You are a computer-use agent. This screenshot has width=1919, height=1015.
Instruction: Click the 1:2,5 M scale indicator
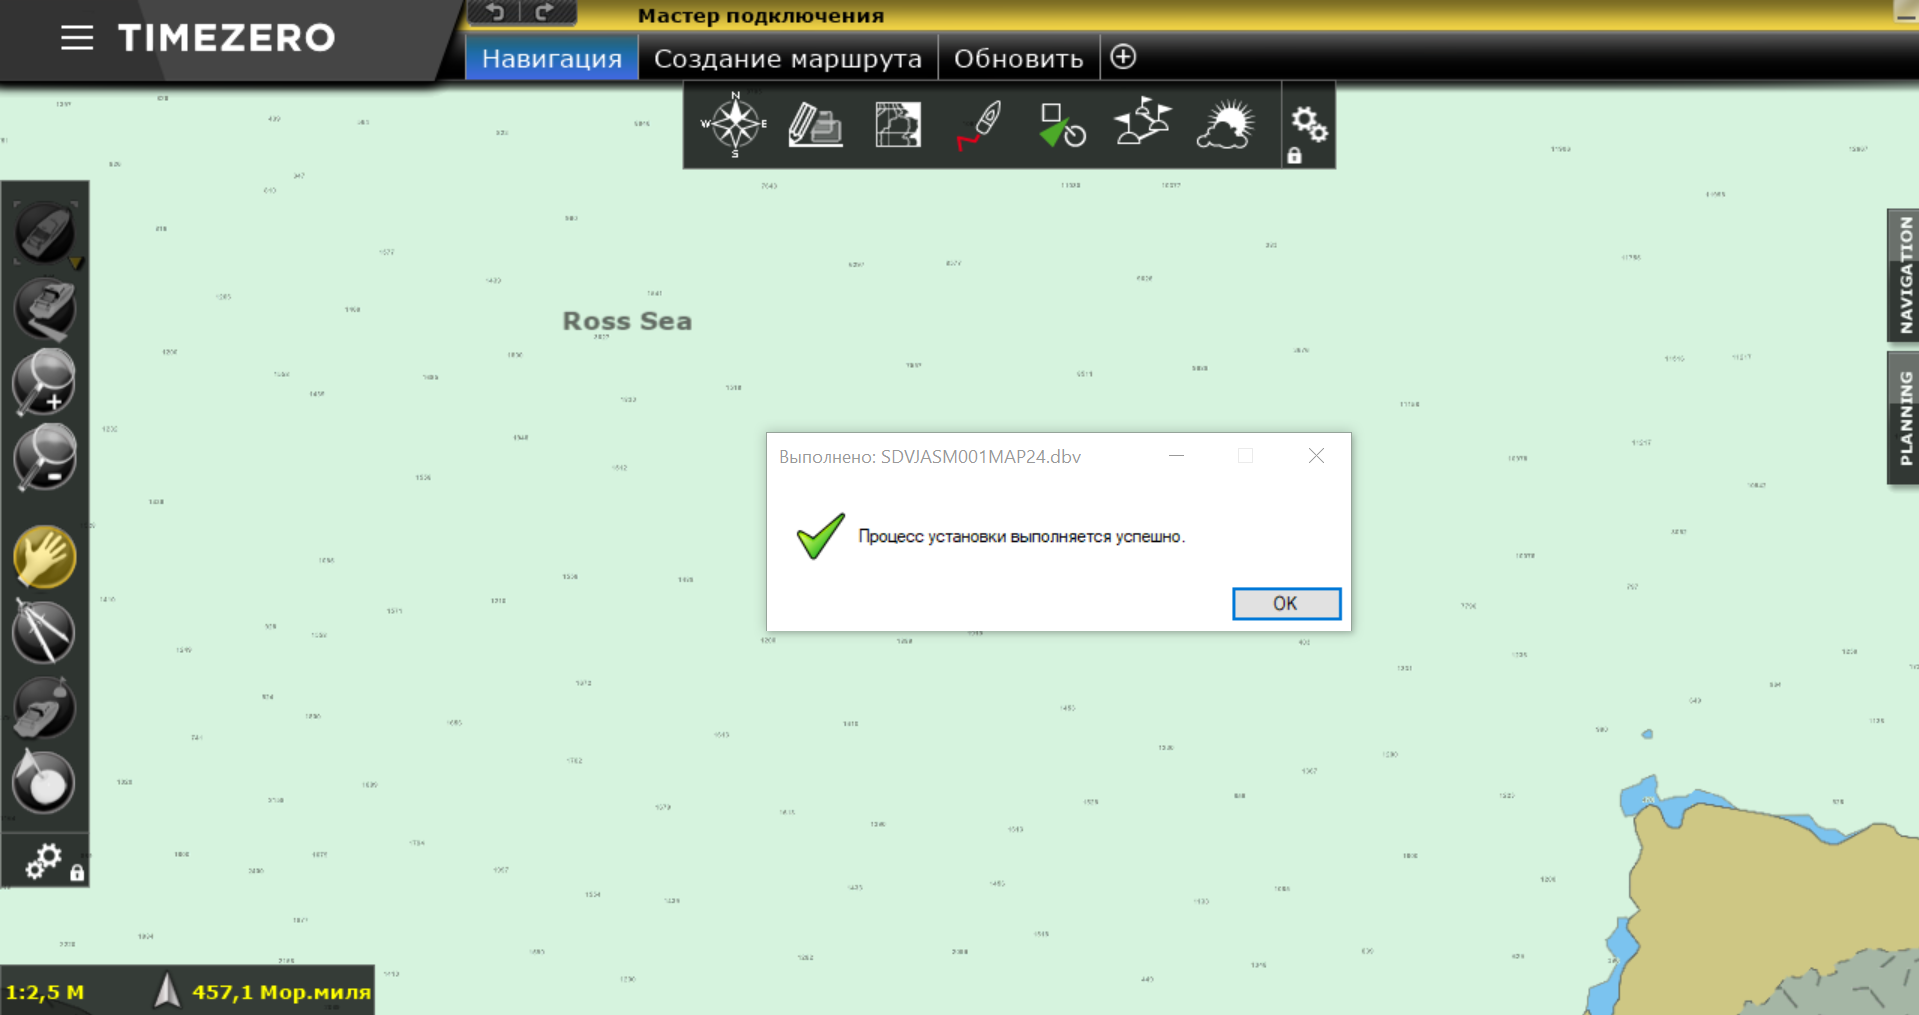click(46, 991)
